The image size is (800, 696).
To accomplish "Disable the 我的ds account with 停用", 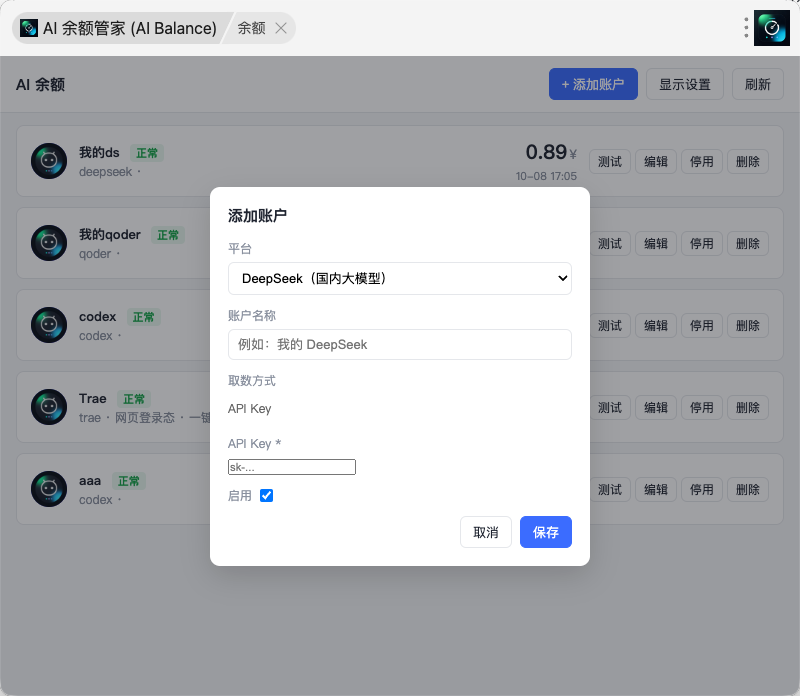I will [x=702, y=162].
